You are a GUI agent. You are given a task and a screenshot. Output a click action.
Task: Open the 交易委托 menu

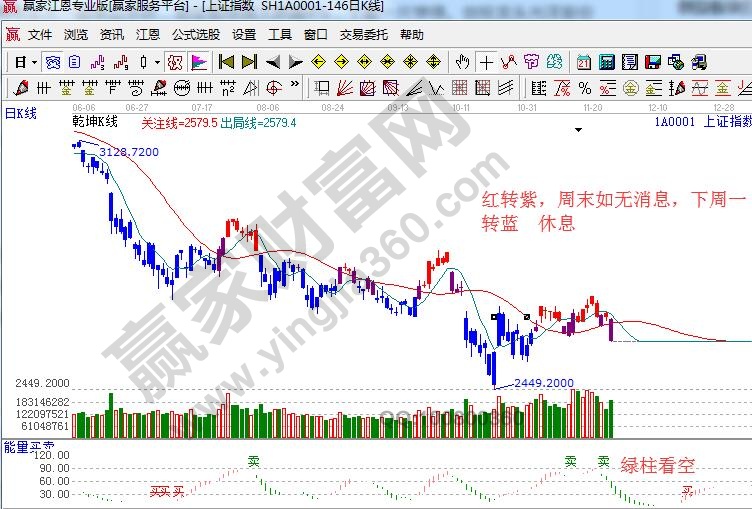363,34
